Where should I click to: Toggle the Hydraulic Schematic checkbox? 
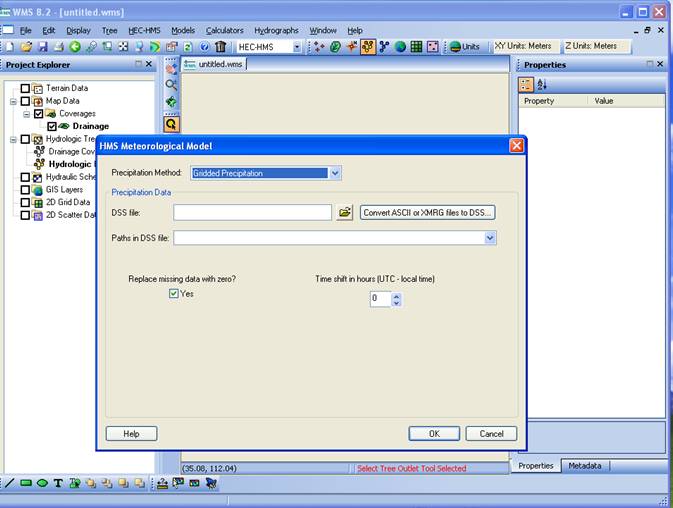pyautogui.click(x=25, y=177)
